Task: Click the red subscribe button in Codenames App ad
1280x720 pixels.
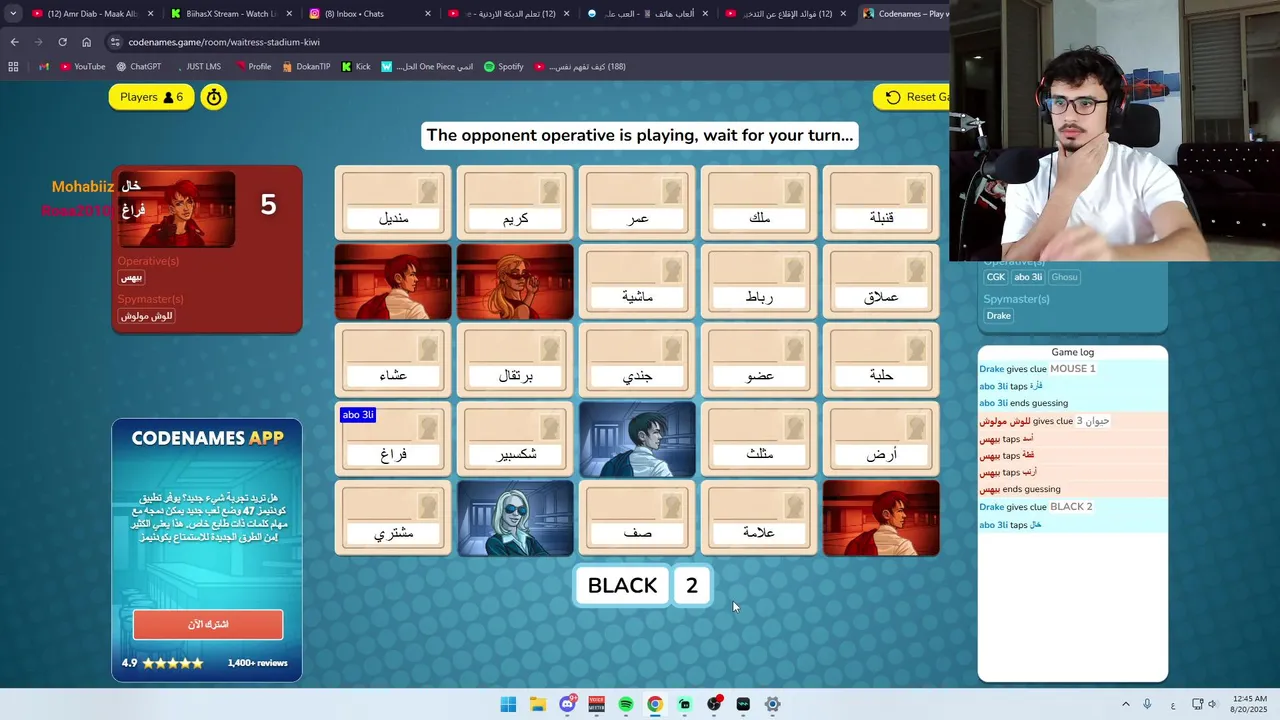Action: pos(208,624)
